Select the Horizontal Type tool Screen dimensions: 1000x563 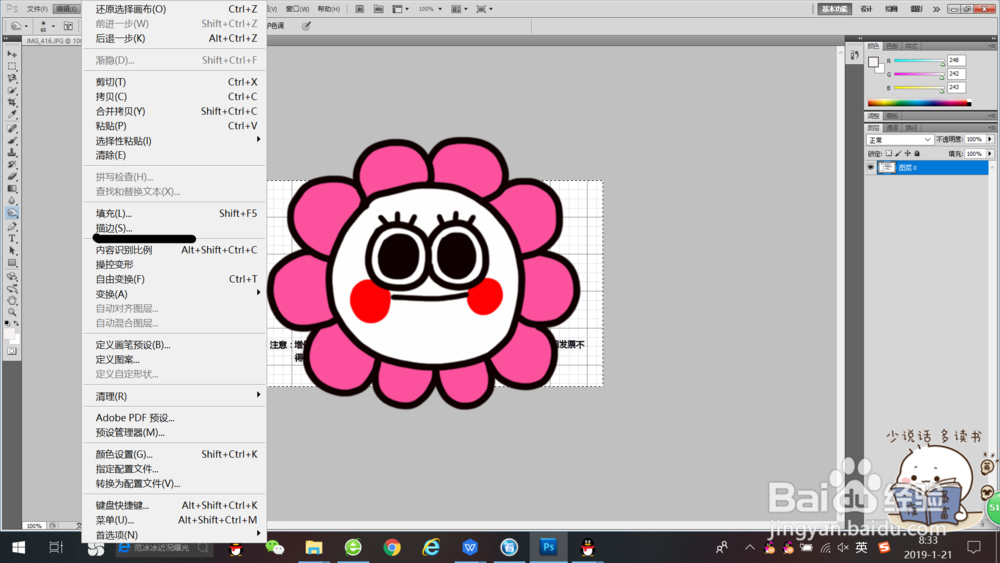pos(12,238)
